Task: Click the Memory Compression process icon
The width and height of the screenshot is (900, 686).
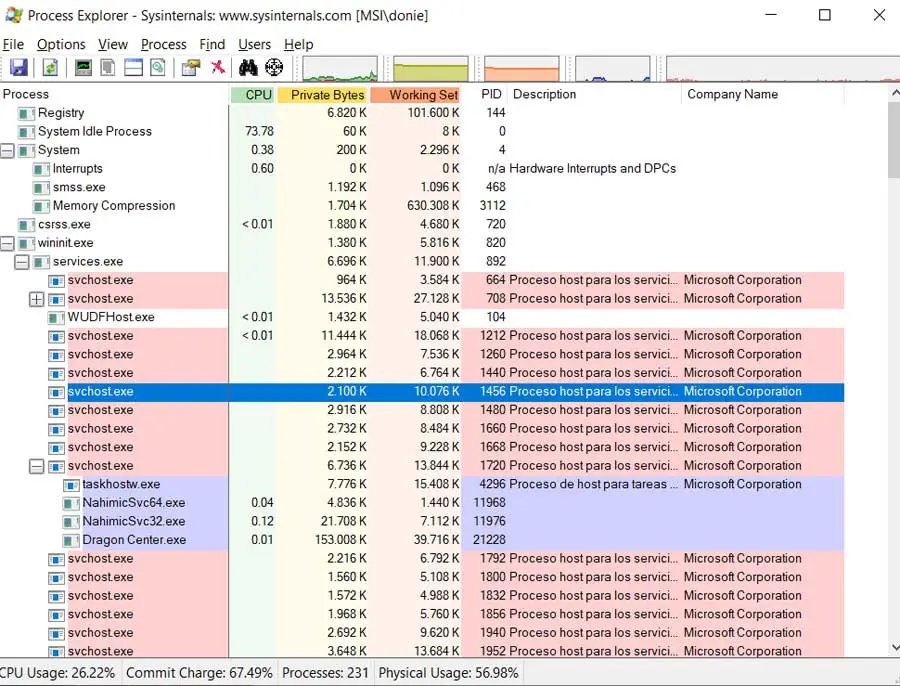Action: coord(41,206)
